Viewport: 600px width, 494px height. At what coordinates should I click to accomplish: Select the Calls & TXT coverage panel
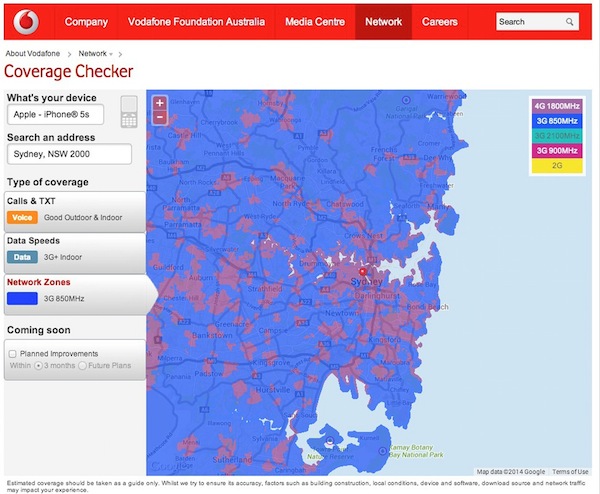(75, 212)
